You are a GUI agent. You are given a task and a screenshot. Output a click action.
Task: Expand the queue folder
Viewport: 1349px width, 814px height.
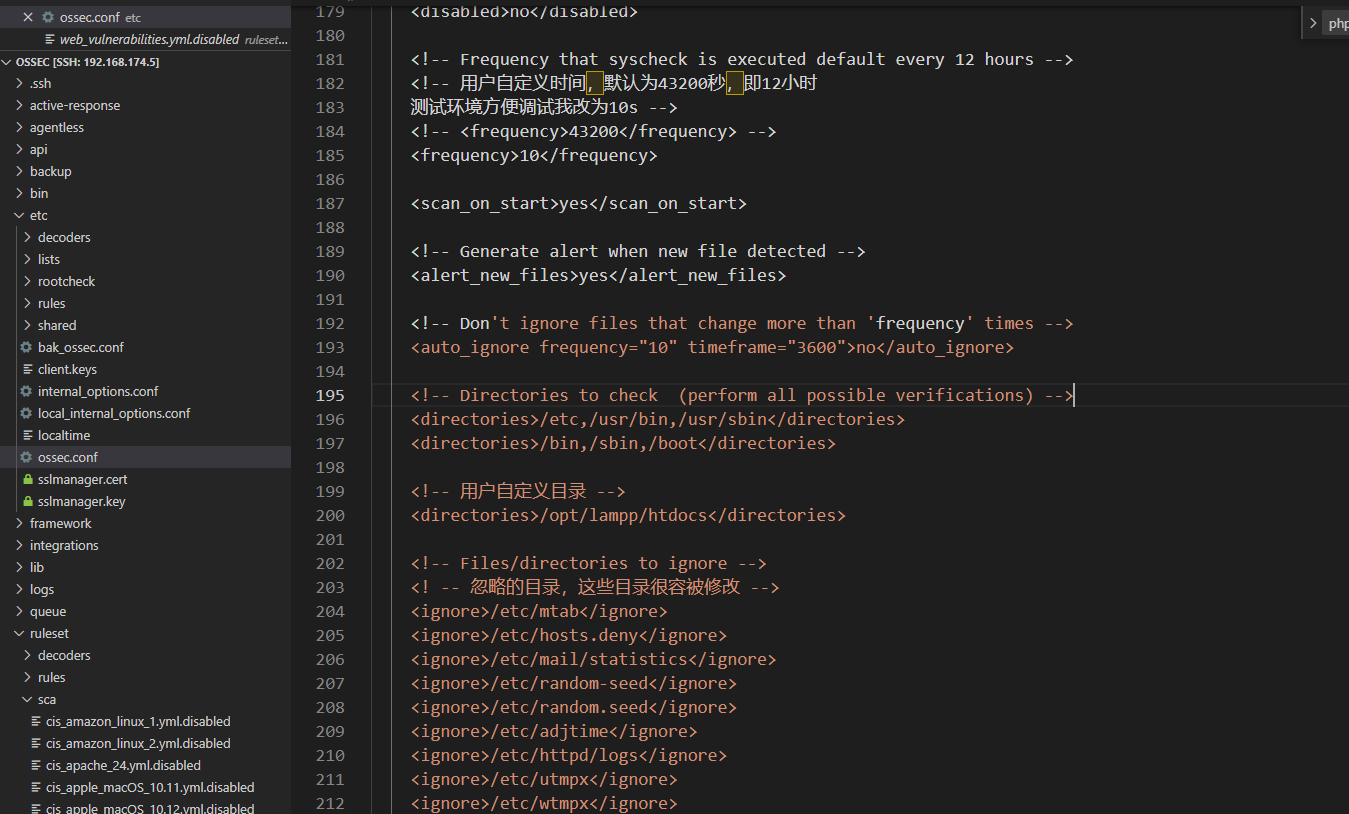(20, 611)
